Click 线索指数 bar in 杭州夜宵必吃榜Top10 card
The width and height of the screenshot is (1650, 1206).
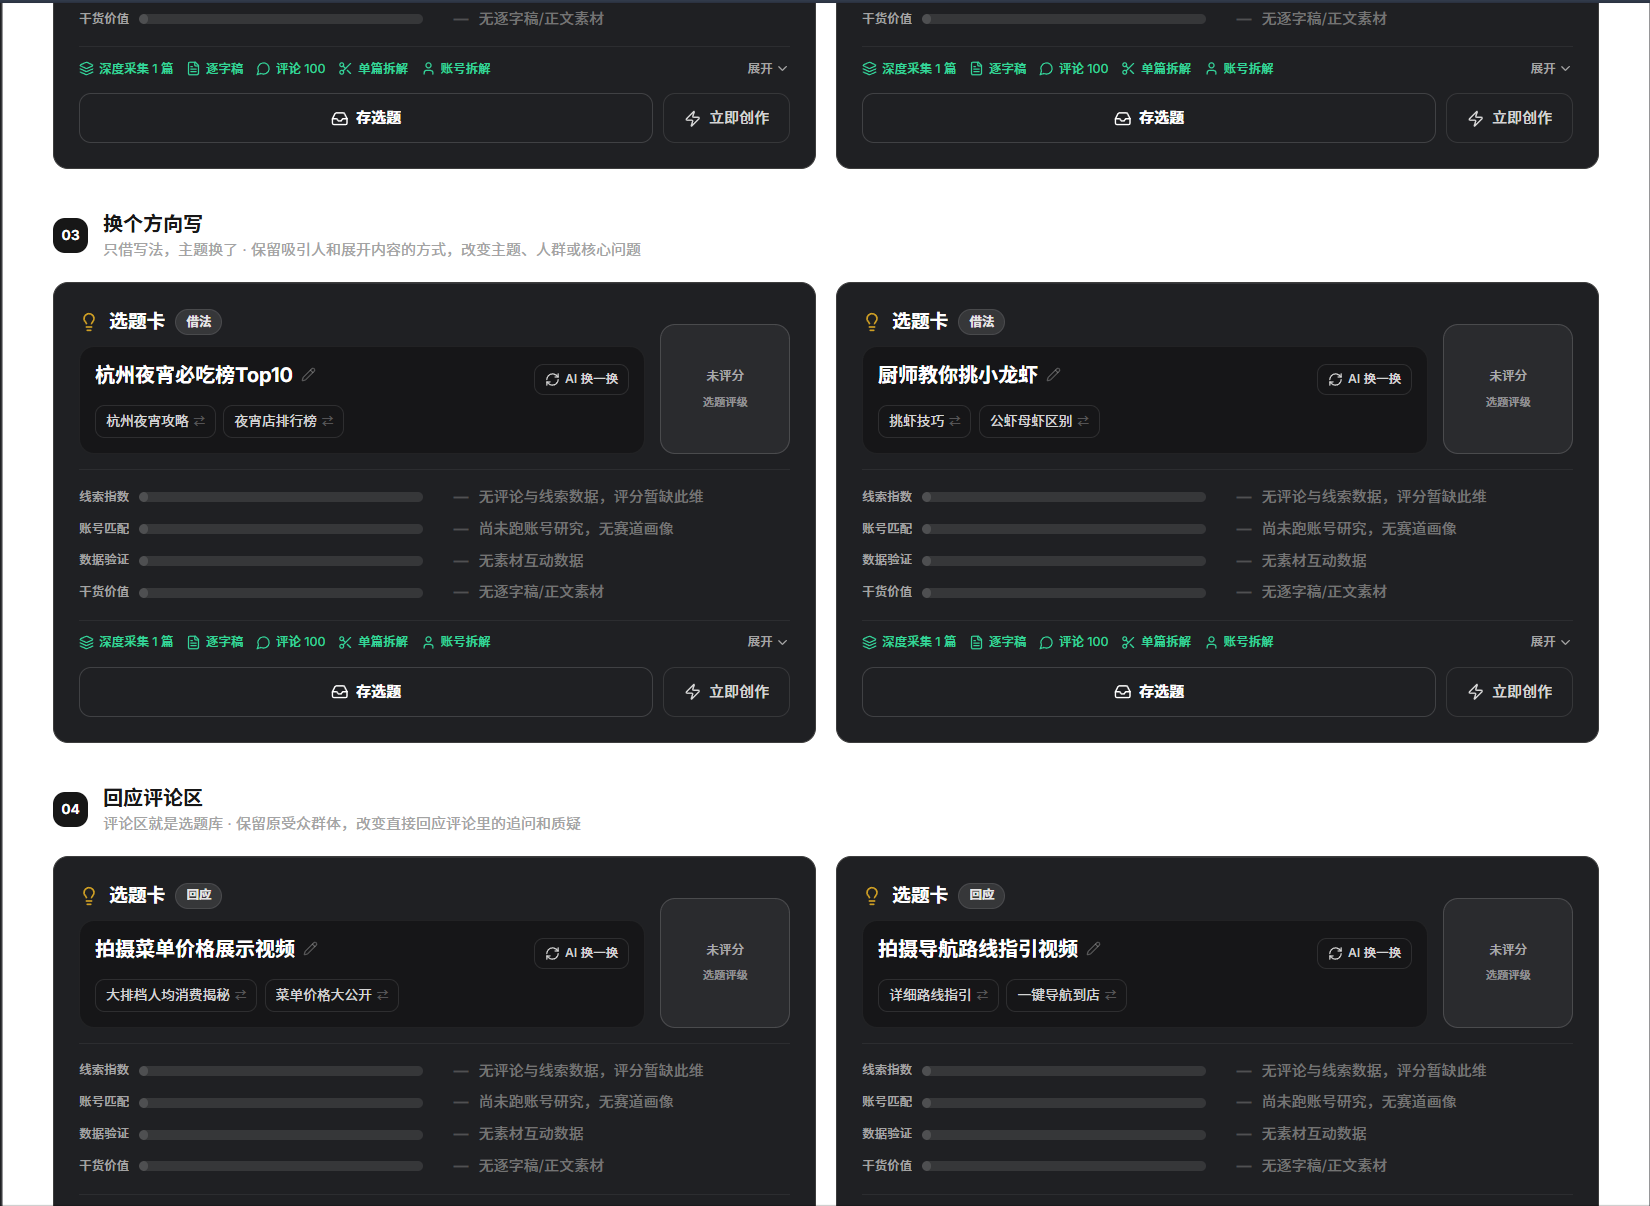(281, 497)
